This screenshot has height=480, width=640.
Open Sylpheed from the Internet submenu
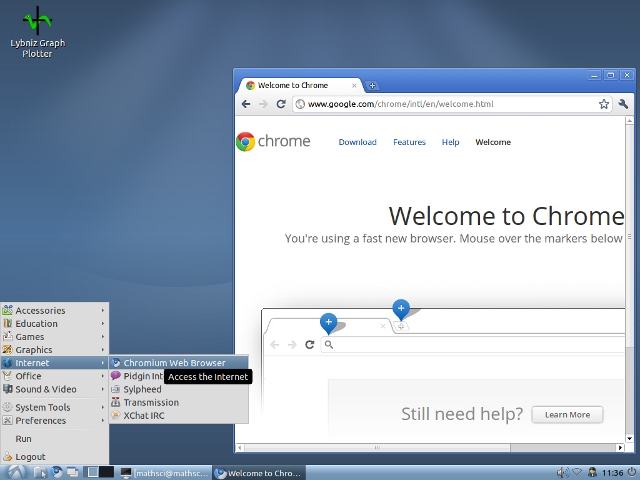(x=178, y=389)
